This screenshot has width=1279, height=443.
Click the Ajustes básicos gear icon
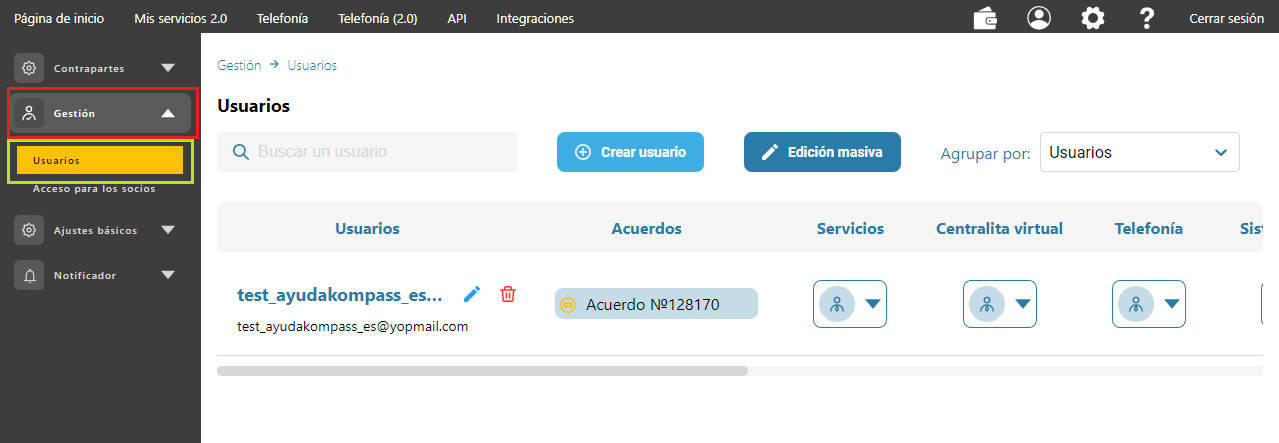click(x=29, y=230)
